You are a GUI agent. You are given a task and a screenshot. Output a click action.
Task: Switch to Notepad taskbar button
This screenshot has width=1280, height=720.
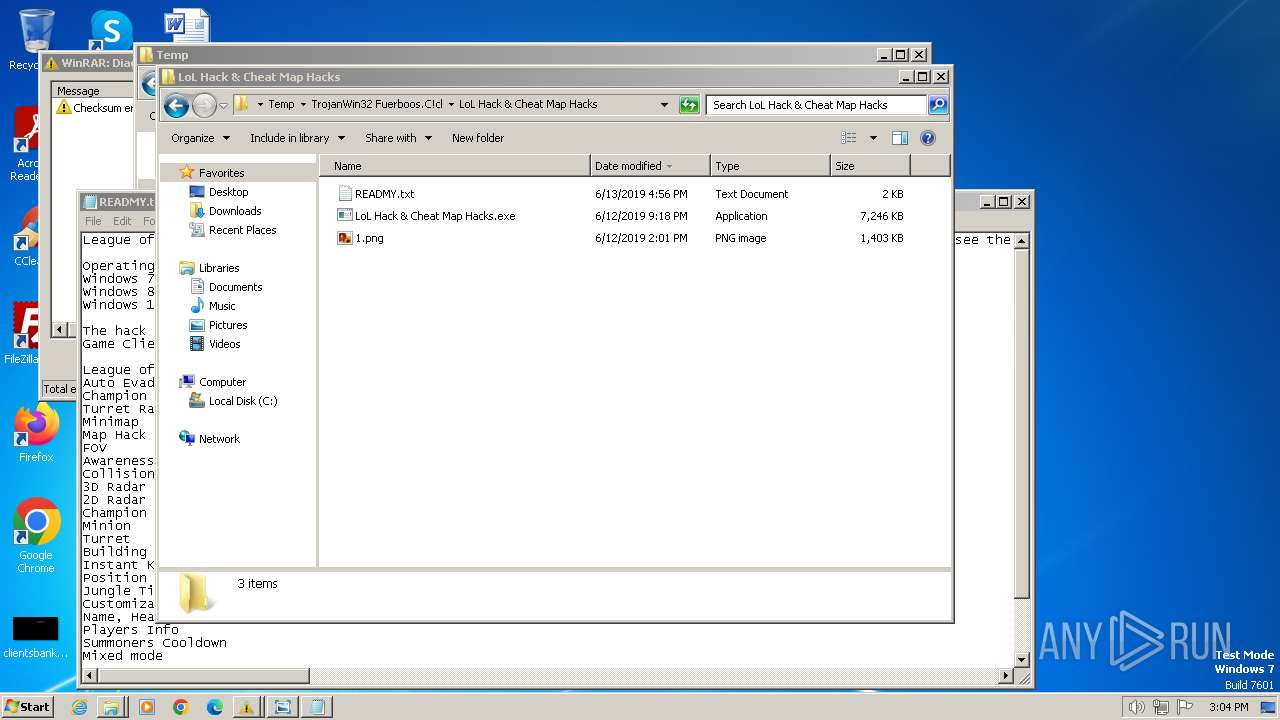click(x=317, y=707)
